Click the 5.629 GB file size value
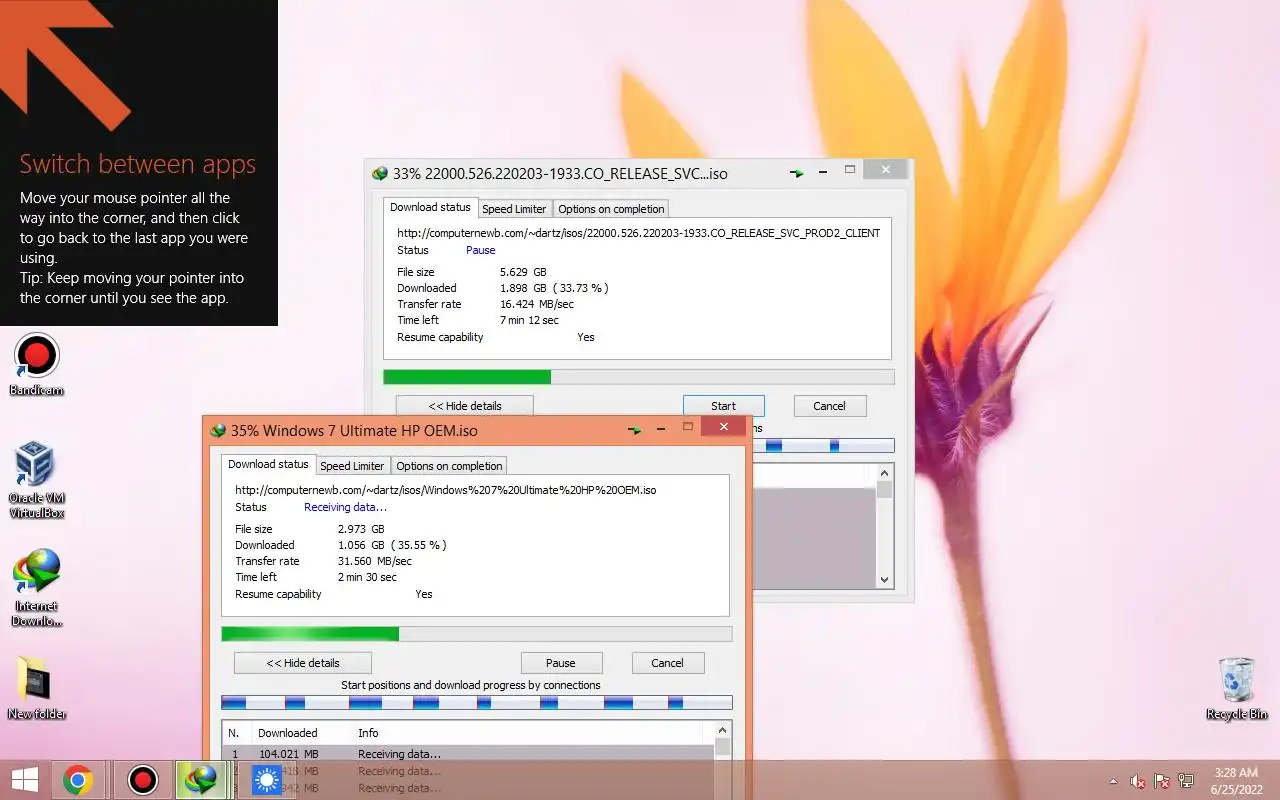 pos(523,272)
